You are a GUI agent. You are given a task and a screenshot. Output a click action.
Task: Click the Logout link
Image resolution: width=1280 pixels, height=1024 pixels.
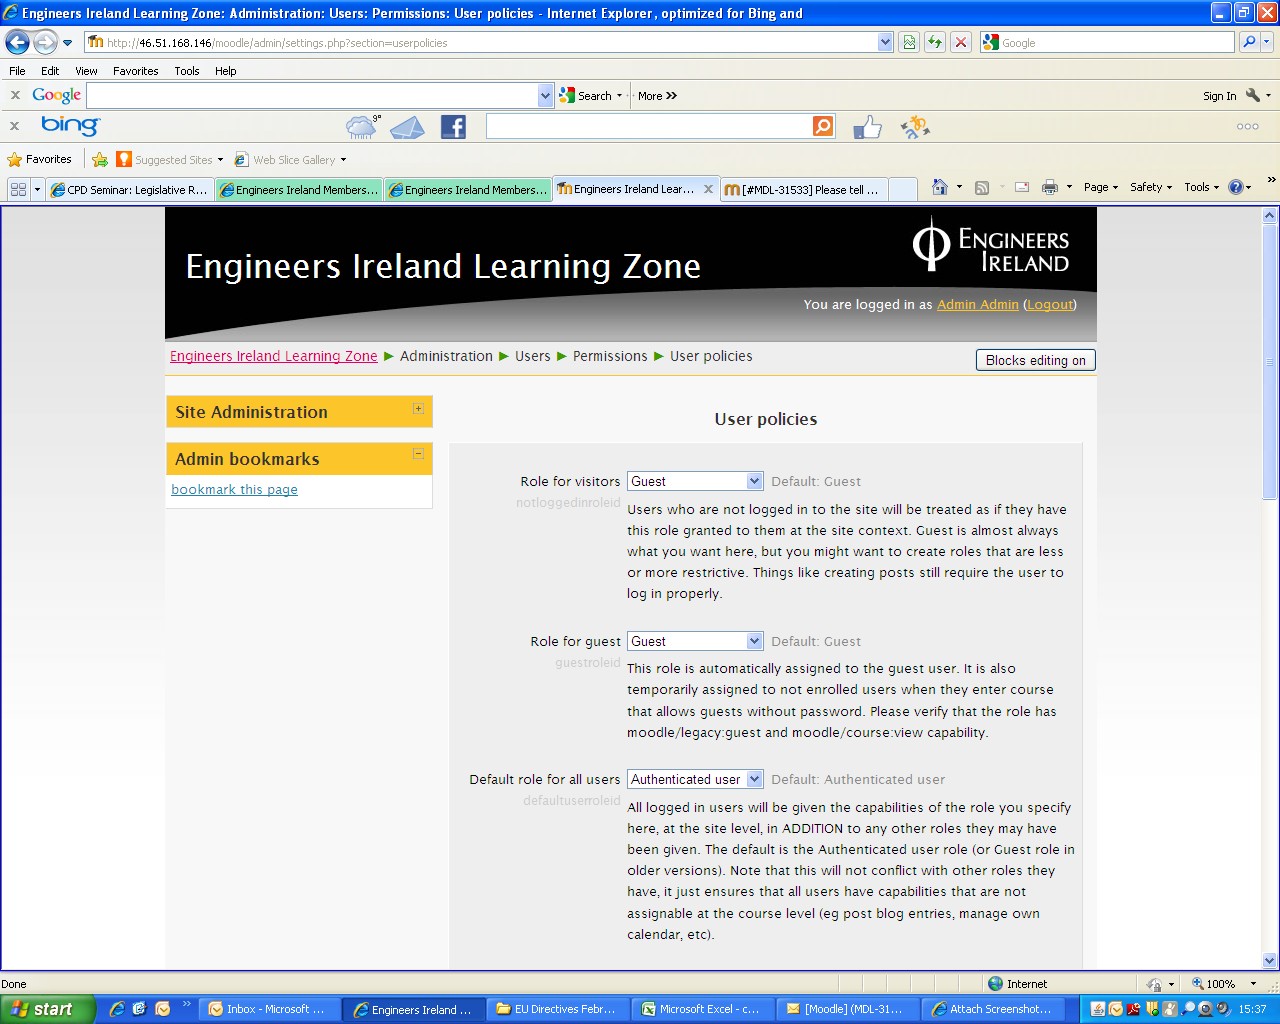pyautogui.click(x=1050, y=305)
